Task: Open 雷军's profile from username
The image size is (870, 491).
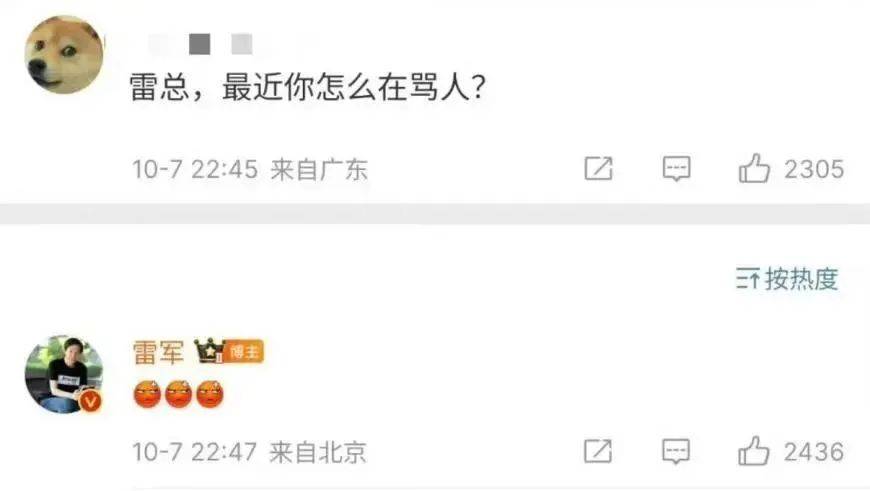Action: (158, 352)
